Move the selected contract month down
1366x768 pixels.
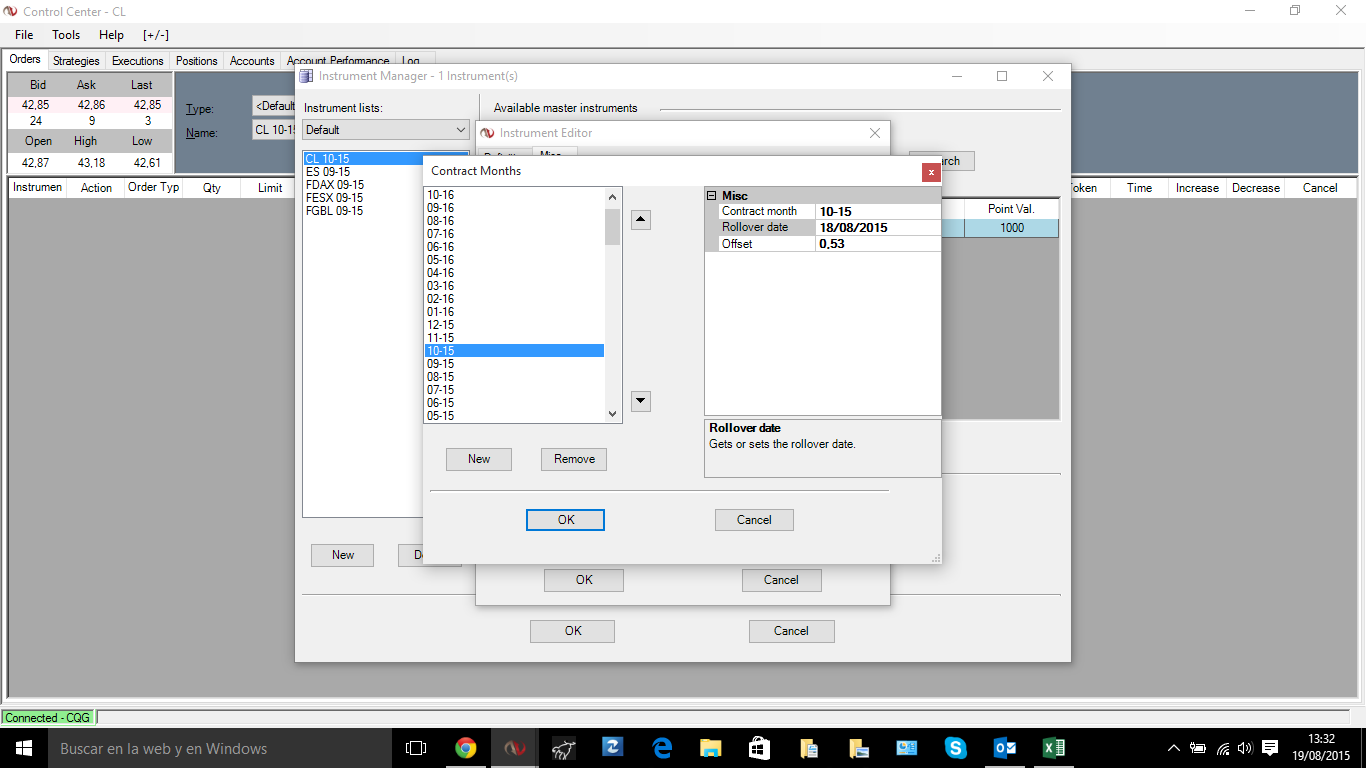pos(642,401)
